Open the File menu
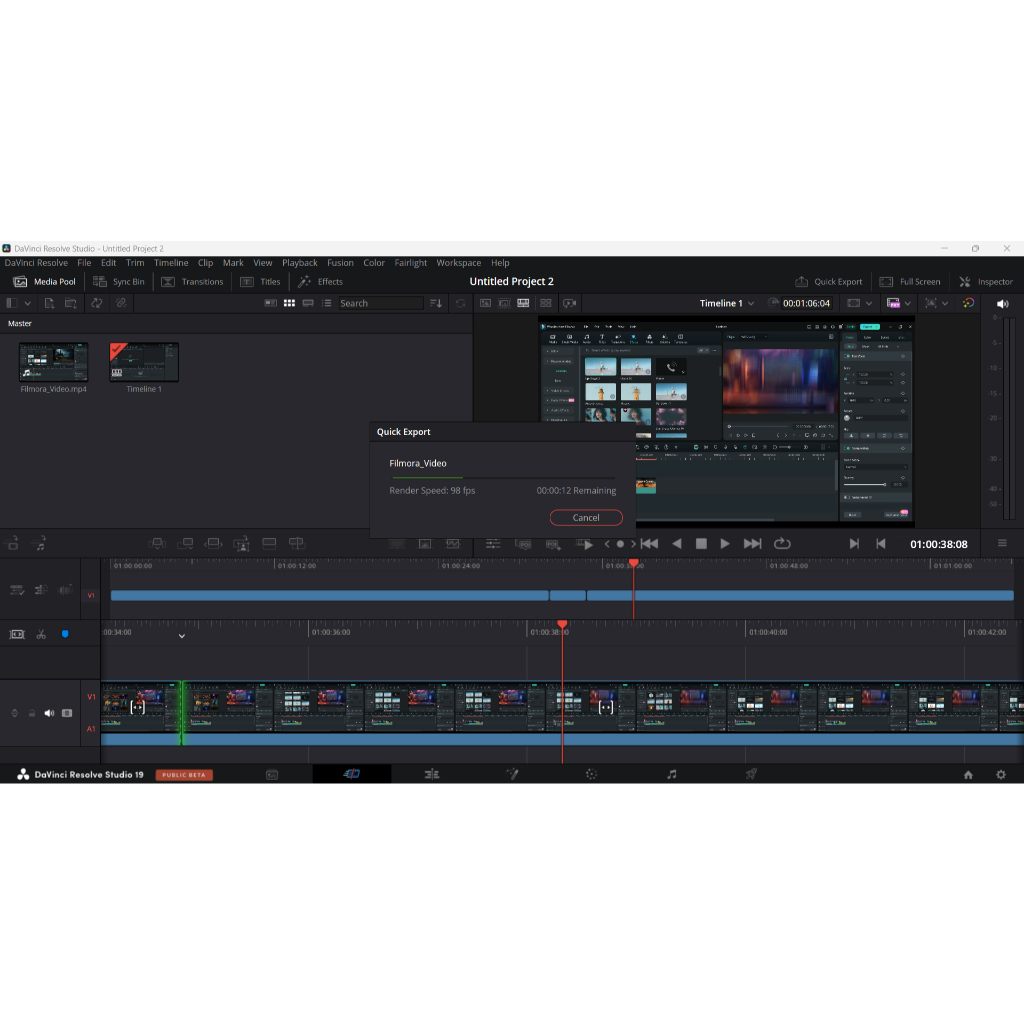 (x=84, y=263)
